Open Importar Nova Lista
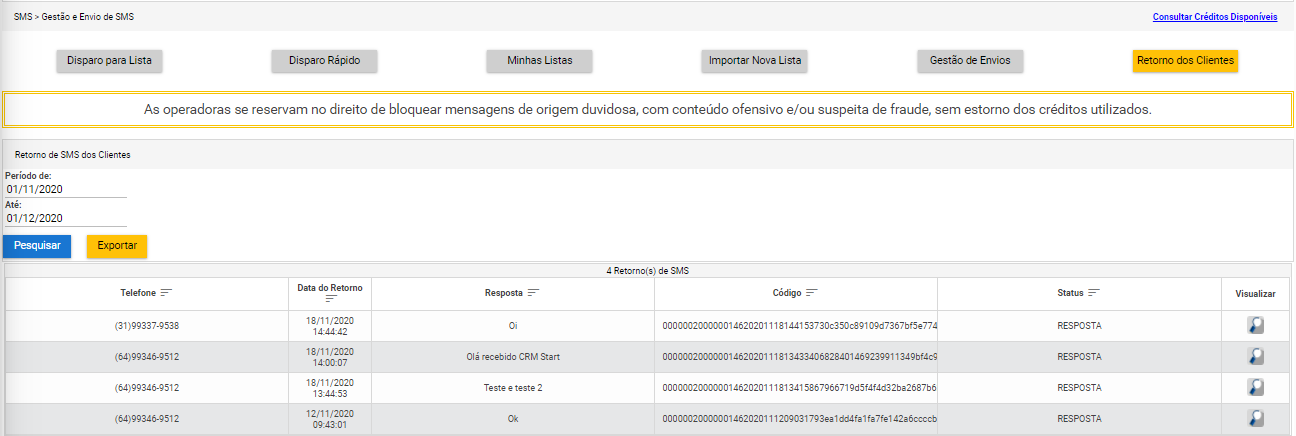1296x436 pixels. click(755, 60)
